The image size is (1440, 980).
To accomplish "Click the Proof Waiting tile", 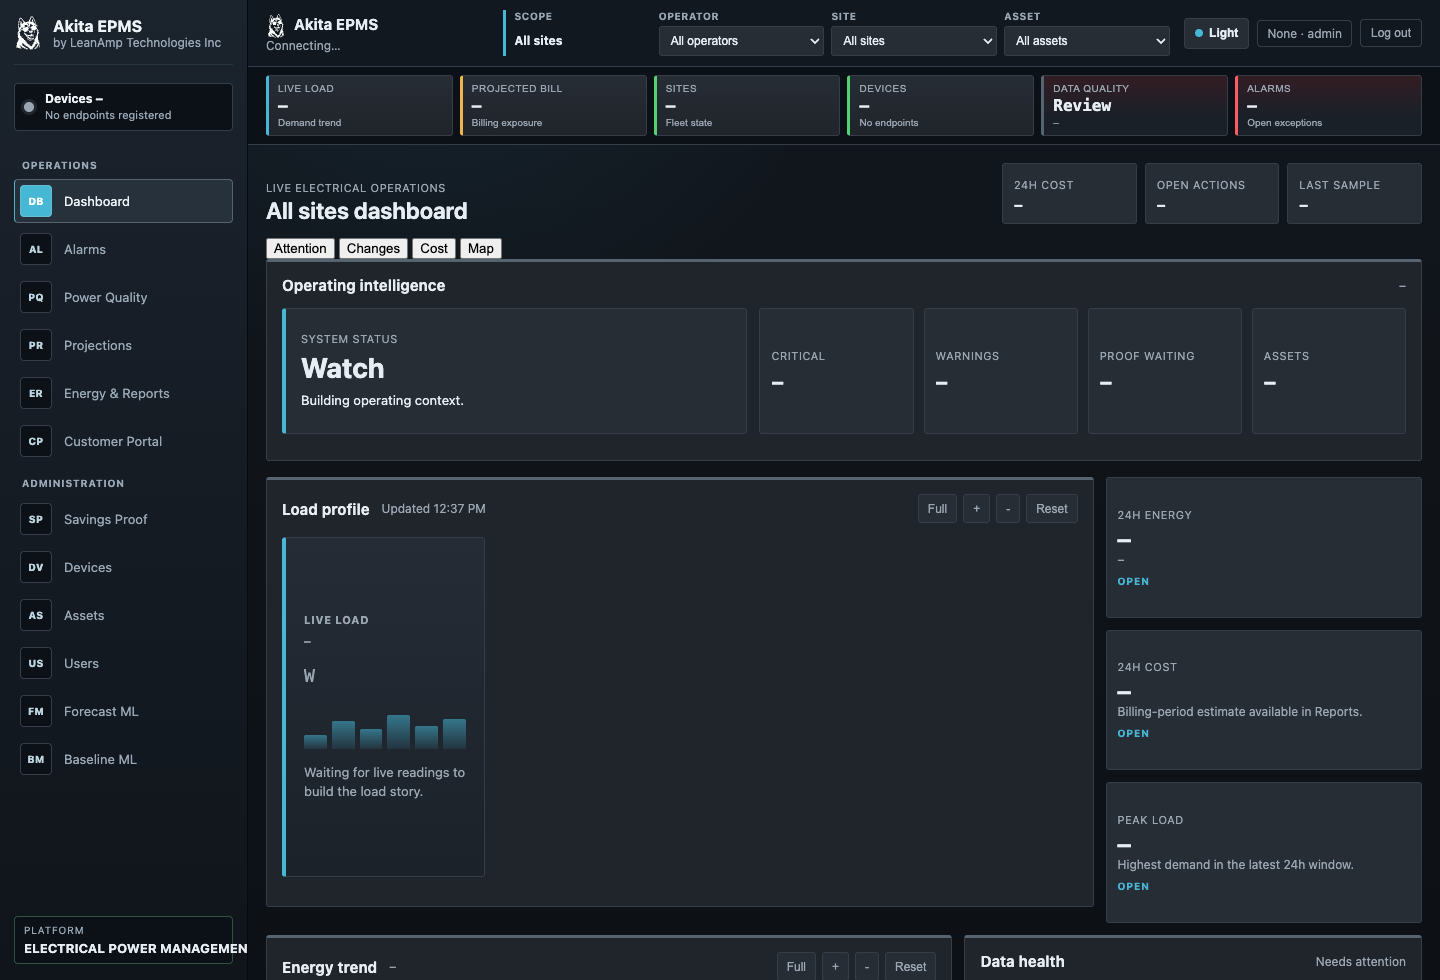I will tap(1165, 371).
